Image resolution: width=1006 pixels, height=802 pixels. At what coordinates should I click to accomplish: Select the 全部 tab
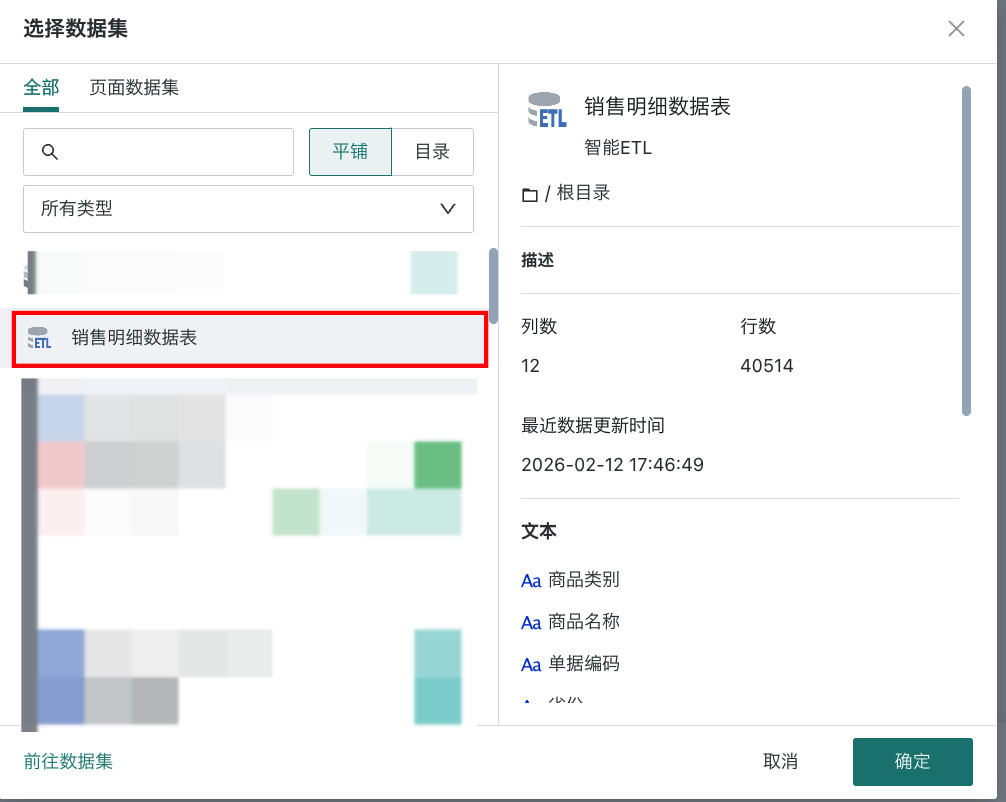click(41, 87)
